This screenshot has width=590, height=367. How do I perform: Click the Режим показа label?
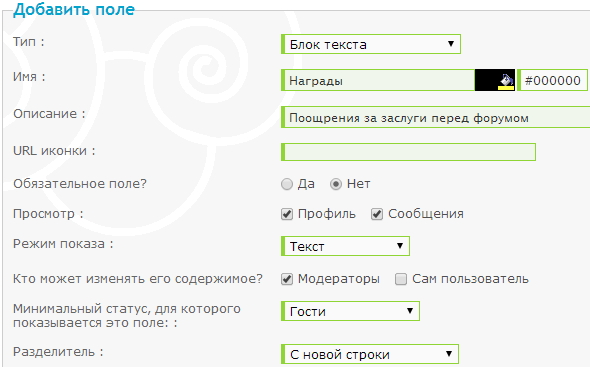63,244
